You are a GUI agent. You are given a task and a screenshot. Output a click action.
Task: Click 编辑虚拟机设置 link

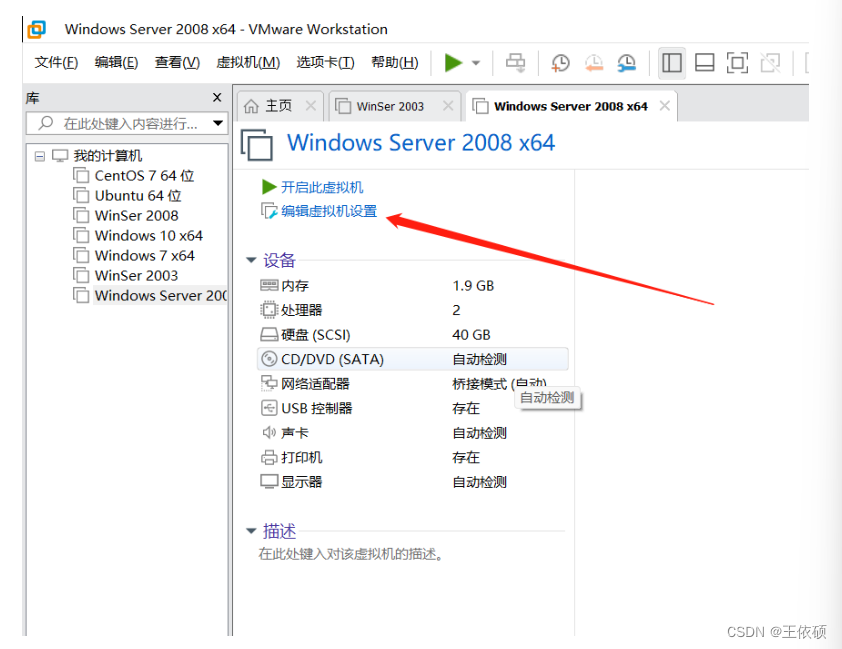329,211
